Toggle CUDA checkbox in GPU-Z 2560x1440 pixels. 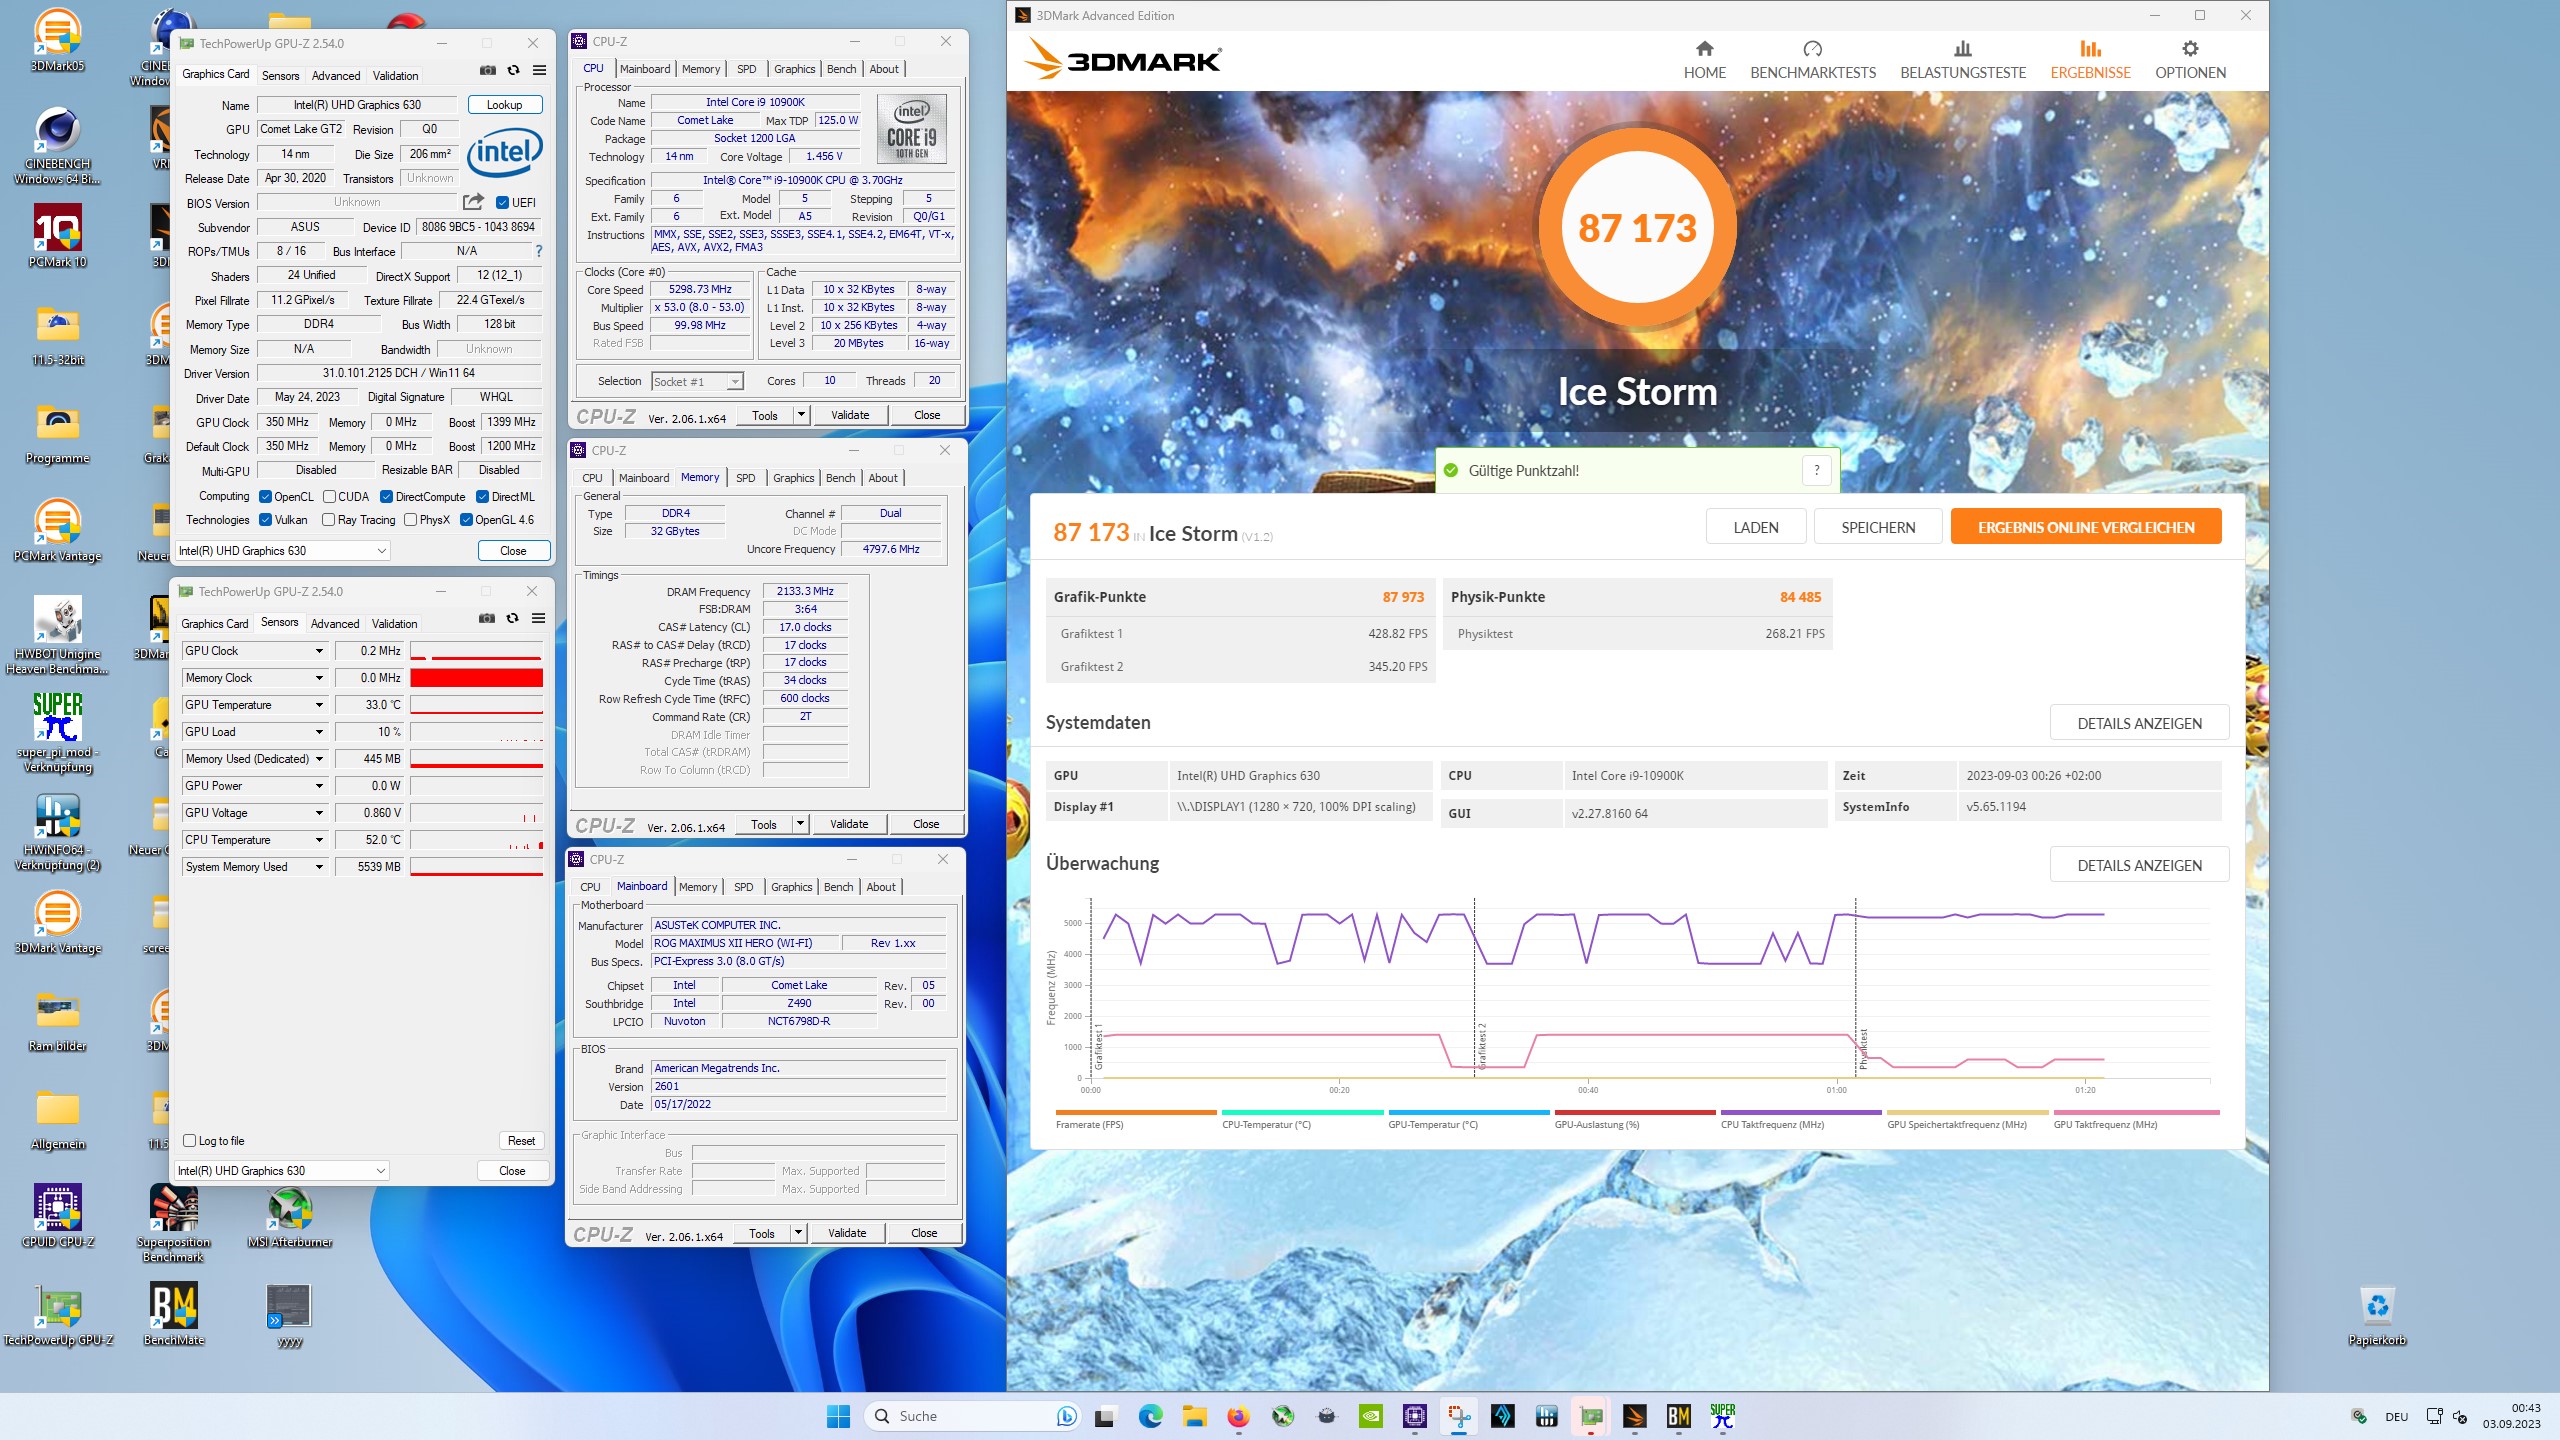point(328,496)
